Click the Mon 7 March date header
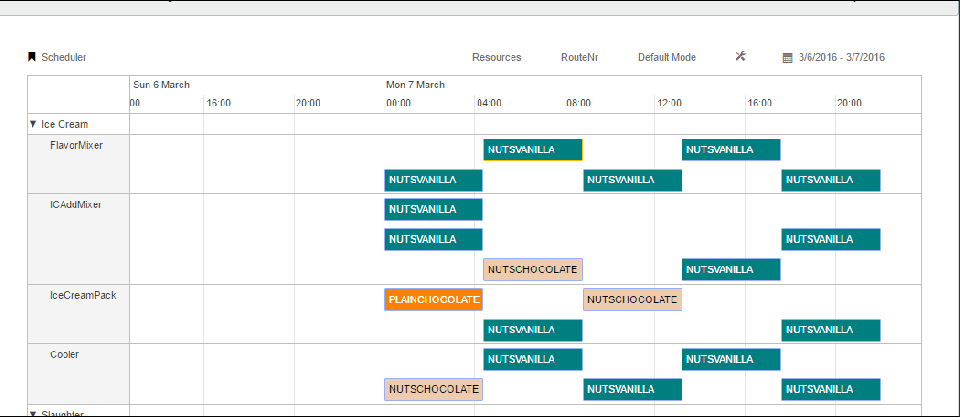960x417 pixels. (x=415, y=85)
